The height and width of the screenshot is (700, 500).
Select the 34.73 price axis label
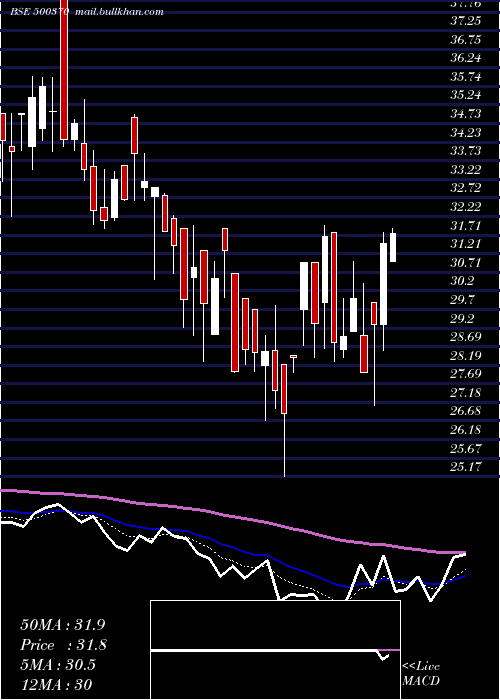pyautogui.click(x=466, y=114)
